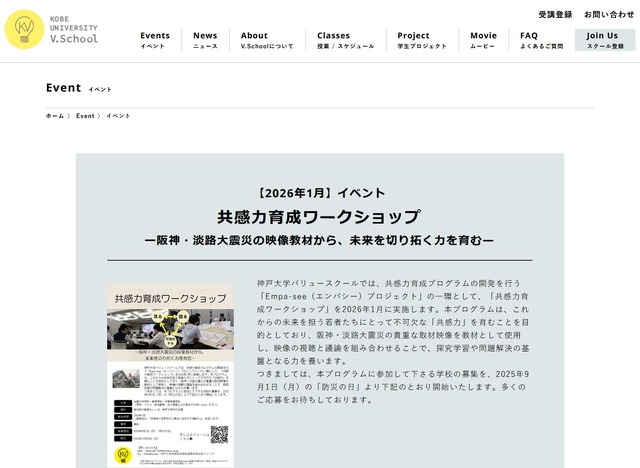Click the KOBE UNIVERSITY V.School text logo
640x468 pixels.
click(73, 29)
